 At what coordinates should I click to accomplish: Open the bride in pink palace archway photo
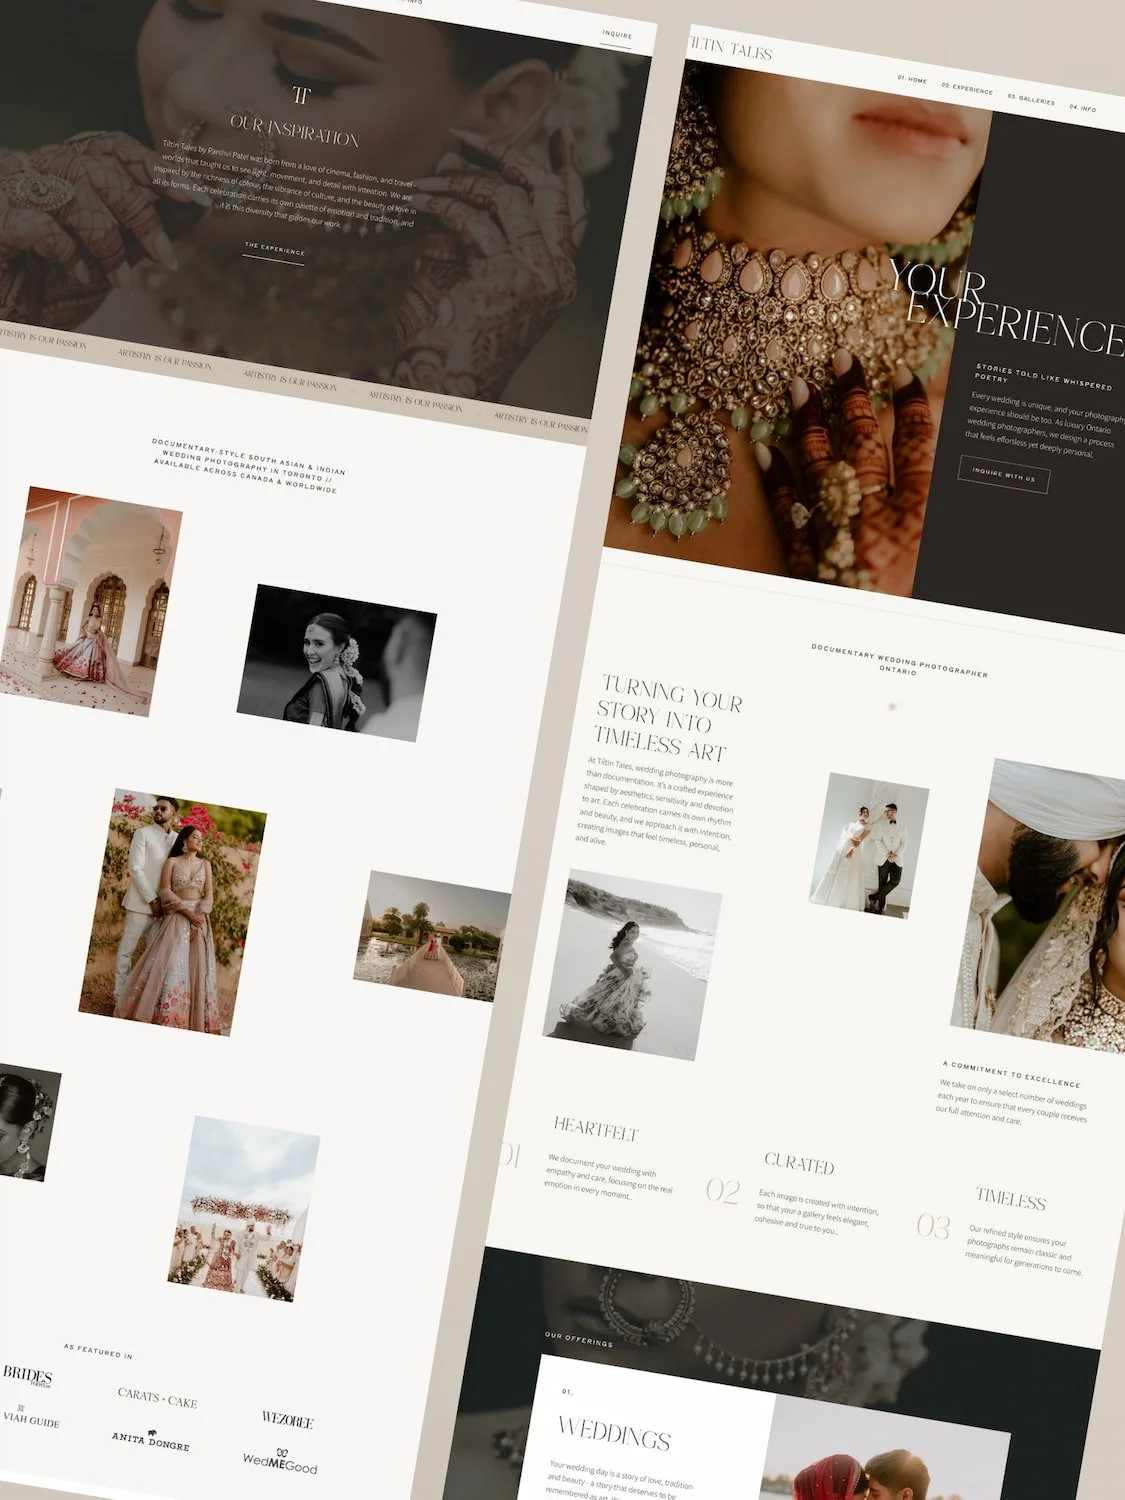[90, 601]
